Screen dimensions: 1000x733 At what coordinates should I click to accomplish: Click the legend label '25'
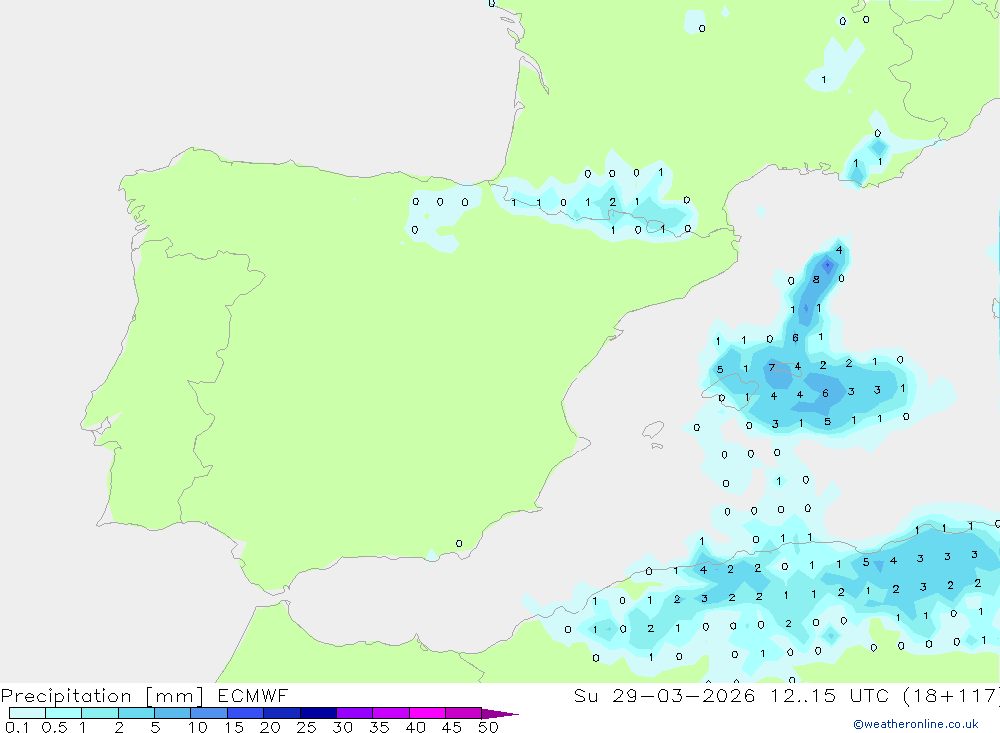(x=306, y=727)
